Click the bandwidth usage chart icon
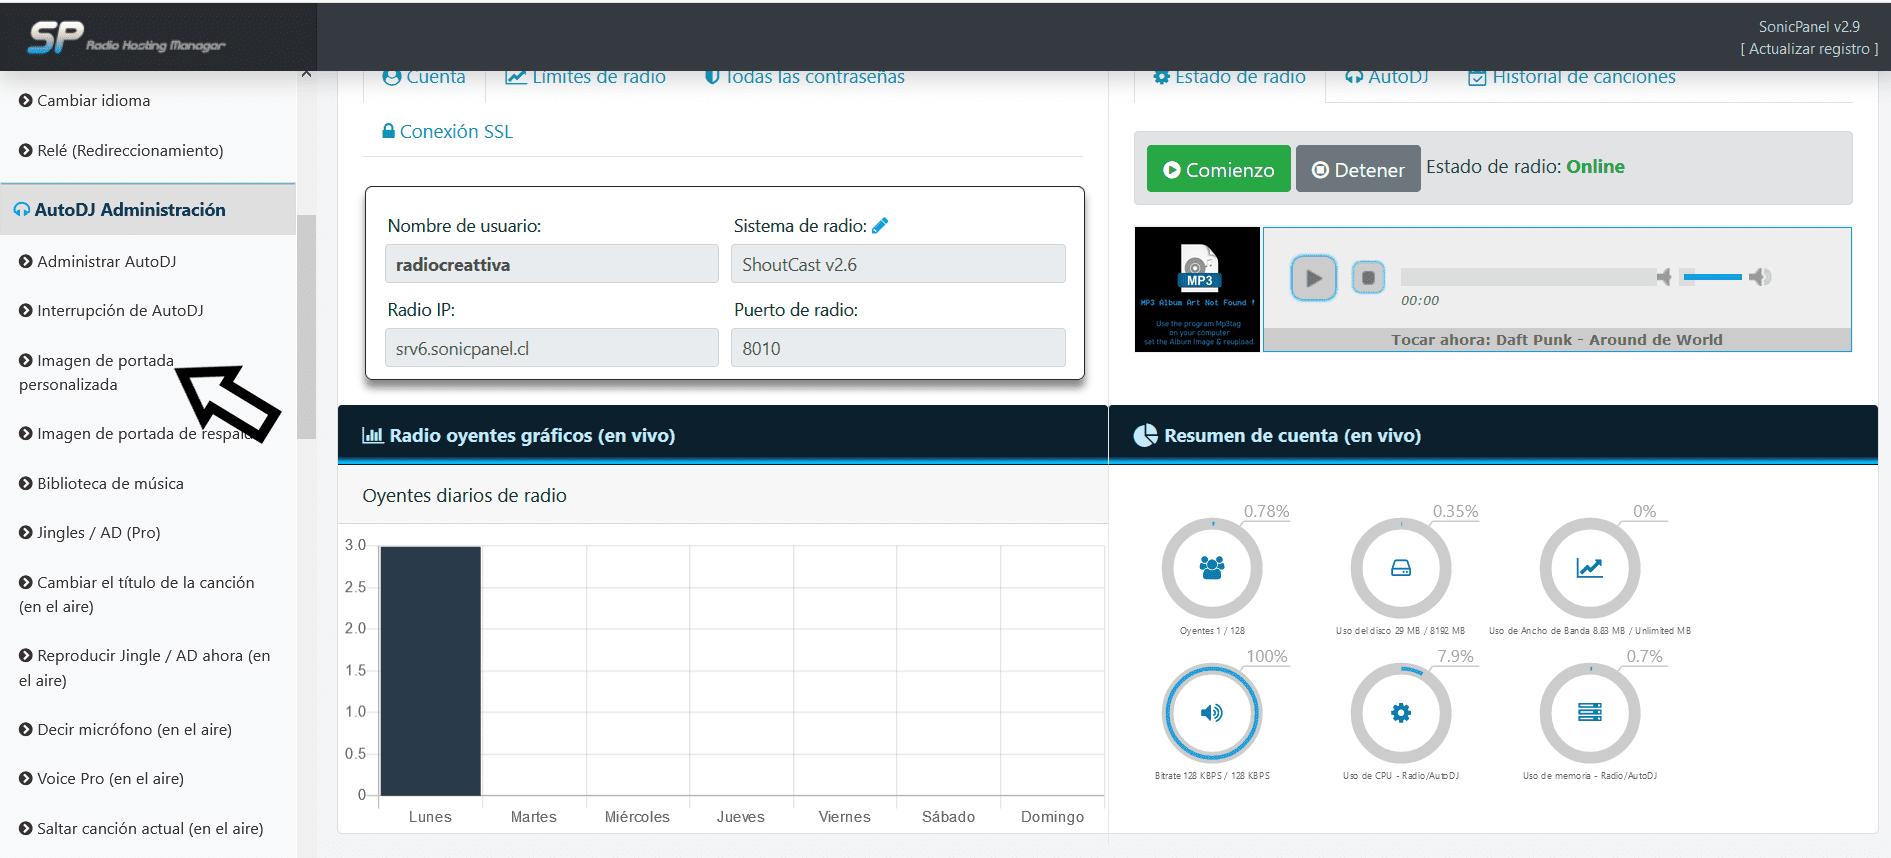This screenshot has width=1891, height=858. click(1589, 568)
